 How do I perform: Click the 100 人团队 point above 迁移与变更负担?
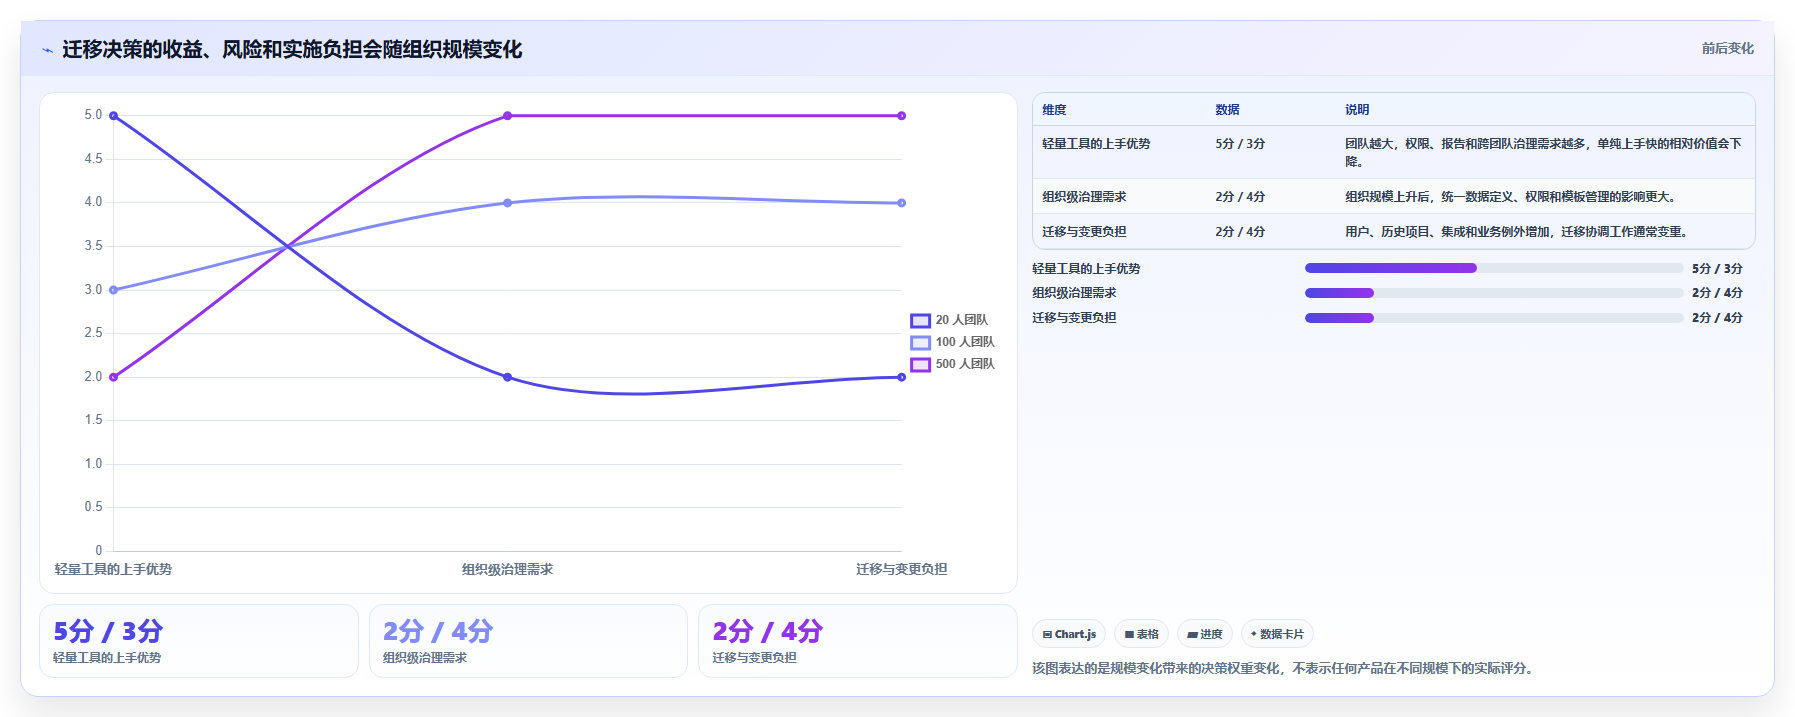[x=901, y=203]
